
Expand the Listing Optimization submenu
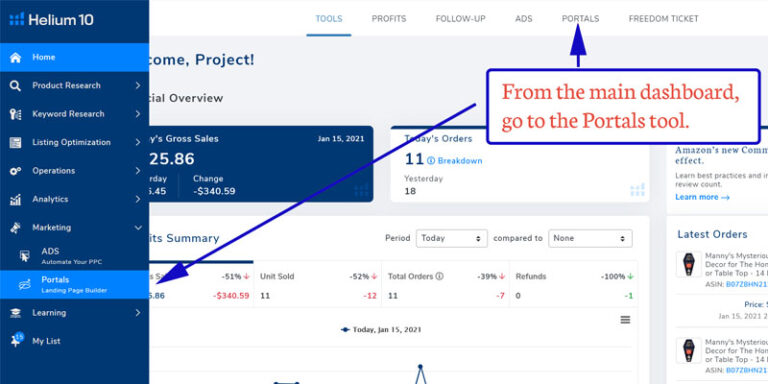[138, 143]
